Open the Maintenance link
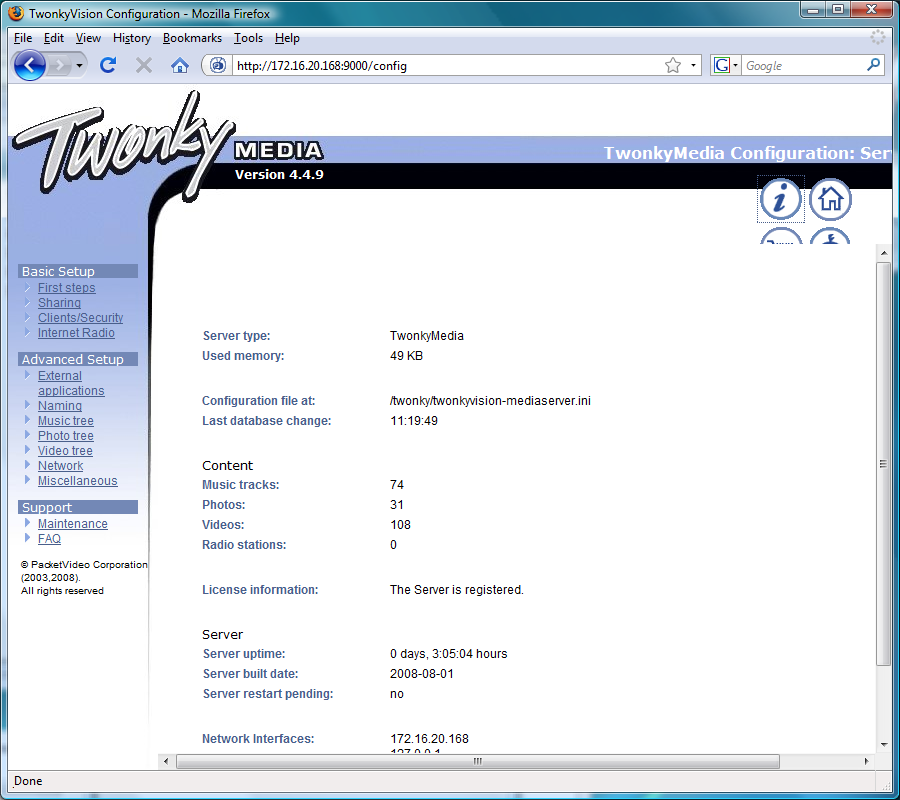Viewport: 900px width, 800px height. (72, 523)
